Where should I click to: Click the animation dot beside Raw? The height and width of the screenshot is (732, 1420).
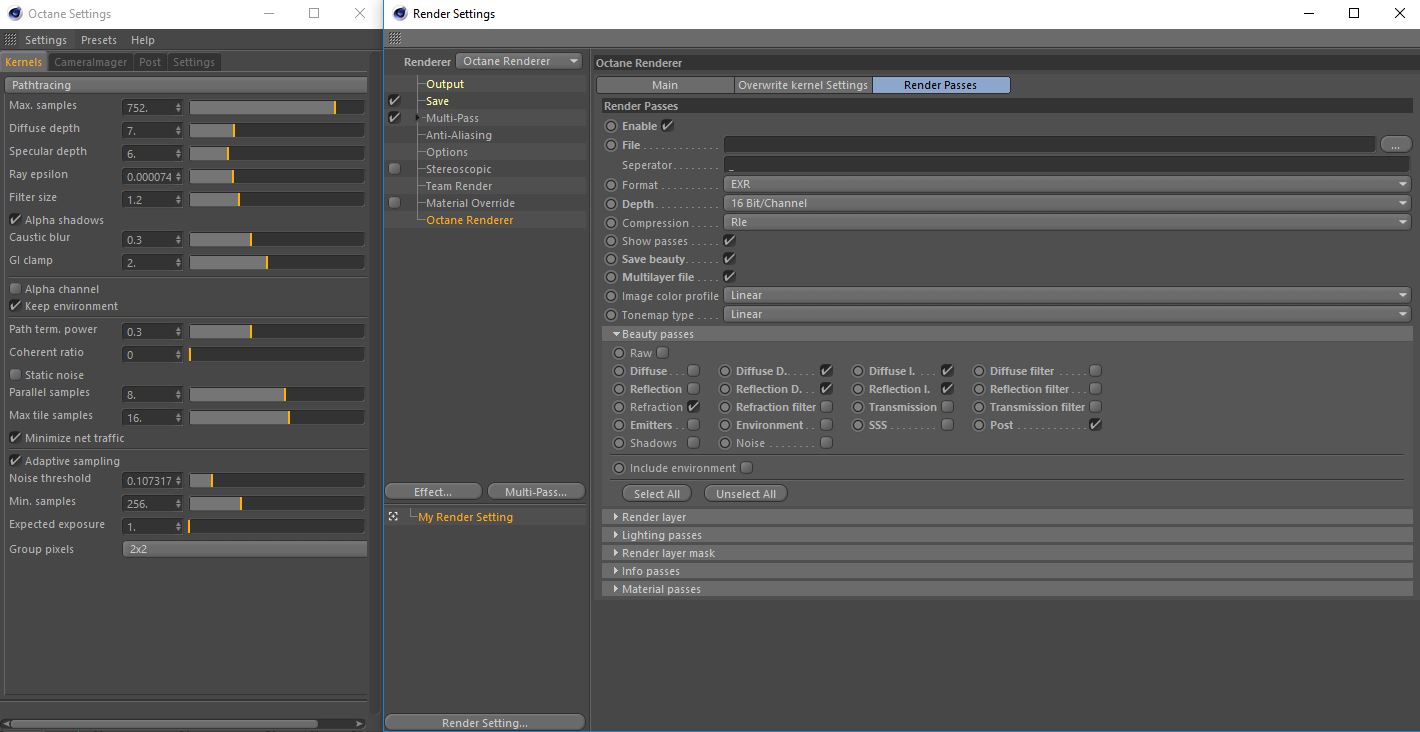619,353
